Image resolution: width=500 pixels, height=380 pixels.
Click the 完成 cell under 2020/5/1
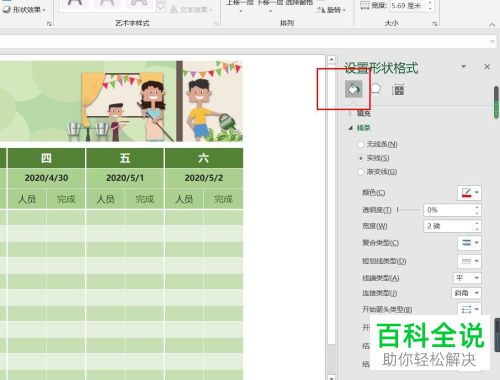[144, 199]
